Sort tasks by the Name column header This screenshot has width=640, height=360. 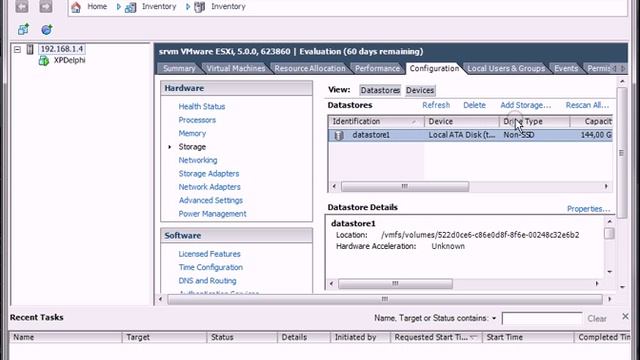65,337
